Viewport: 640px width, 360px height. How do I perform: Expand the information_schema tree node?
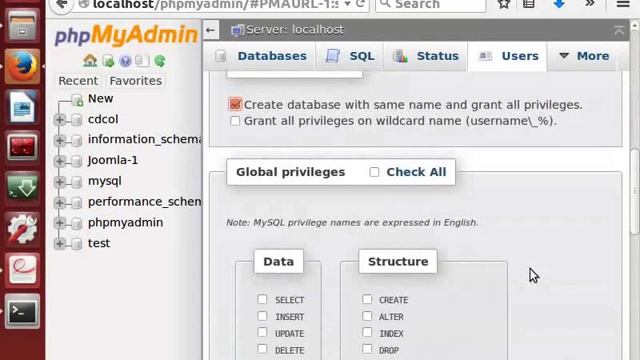60,140
